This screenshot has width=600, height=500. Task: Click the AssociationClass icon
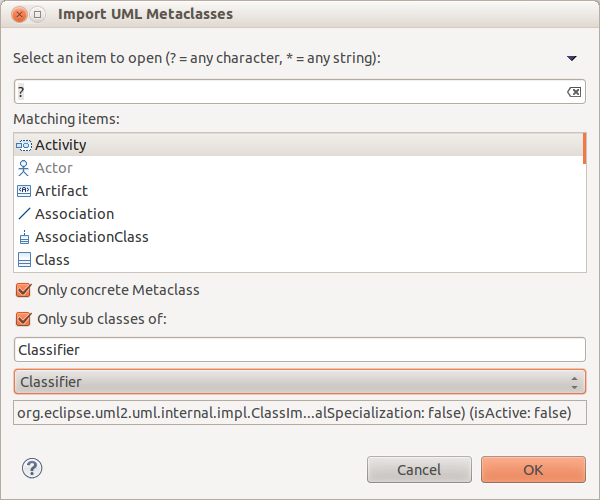pos(24,237)
